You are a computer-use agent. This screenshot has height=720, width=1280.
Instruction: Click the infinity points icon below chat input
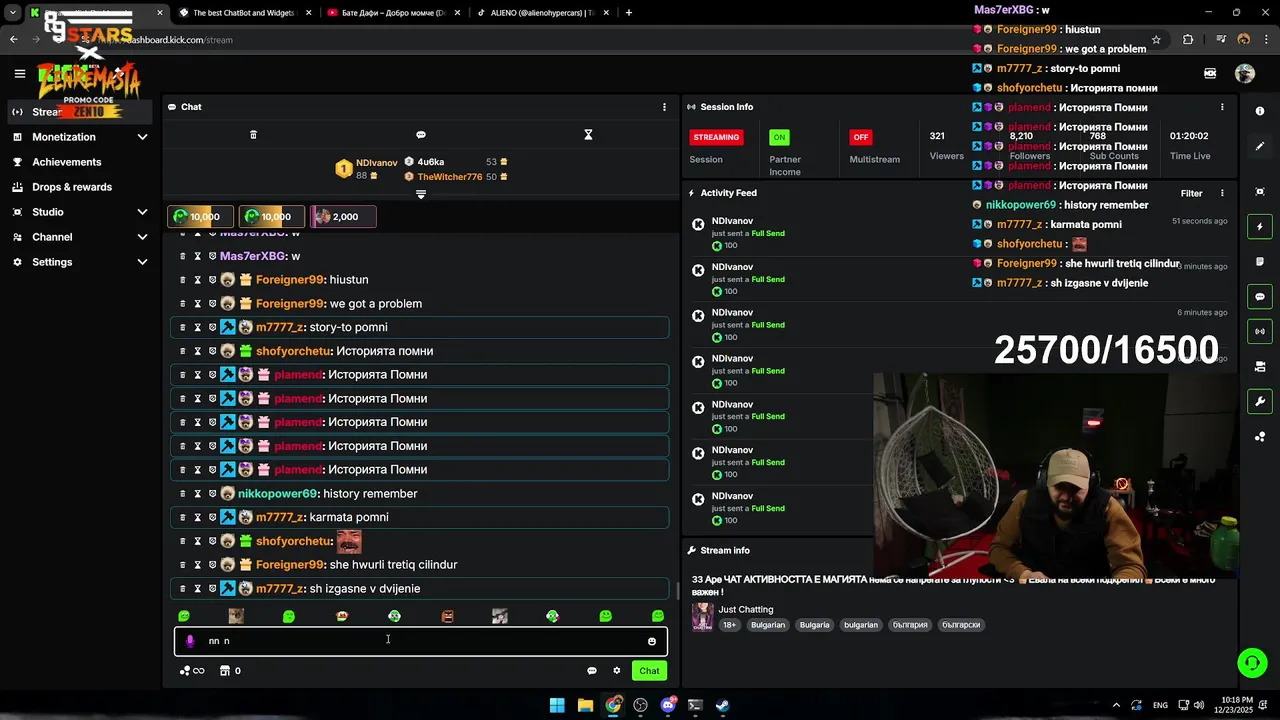coord(192,671)
